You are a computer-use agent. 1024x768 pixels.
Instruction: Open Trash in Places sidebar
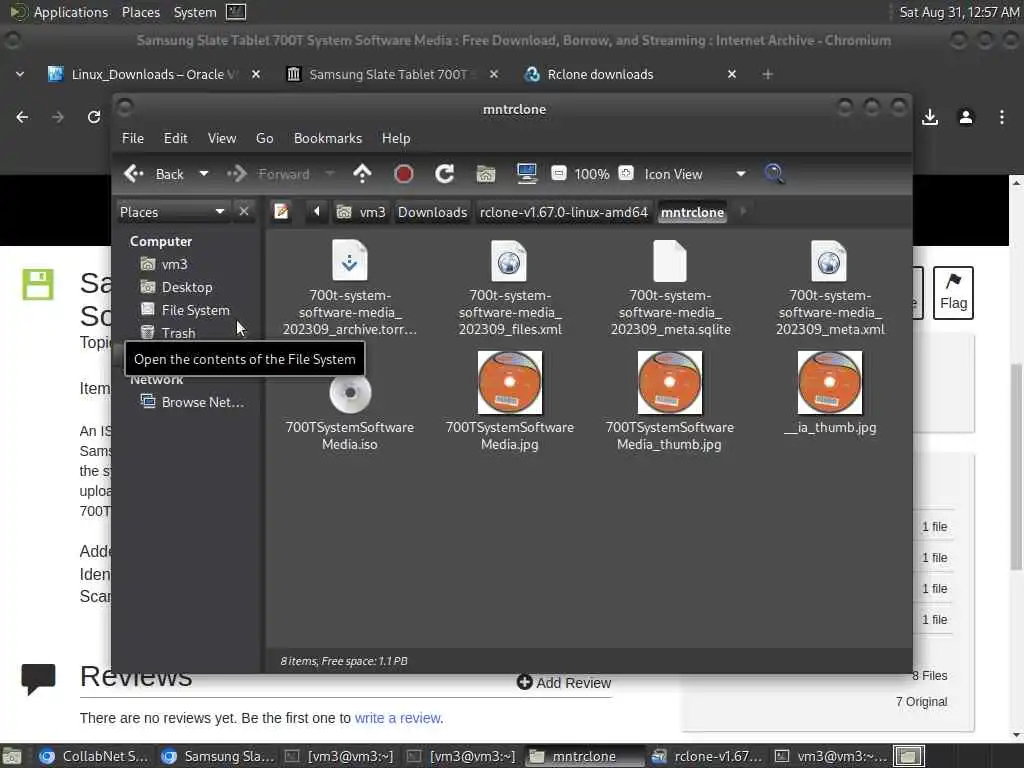[x=168, y=333]
